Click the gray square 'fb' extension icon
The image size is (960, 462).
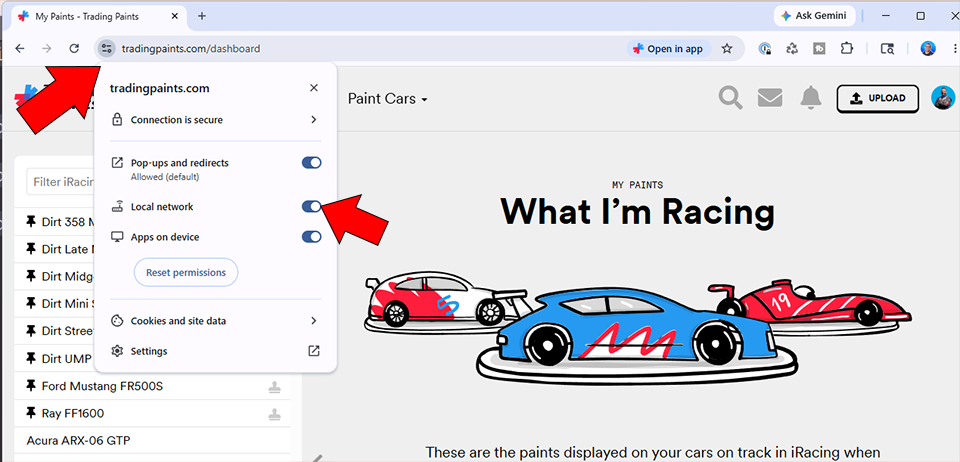pos(819,49)
